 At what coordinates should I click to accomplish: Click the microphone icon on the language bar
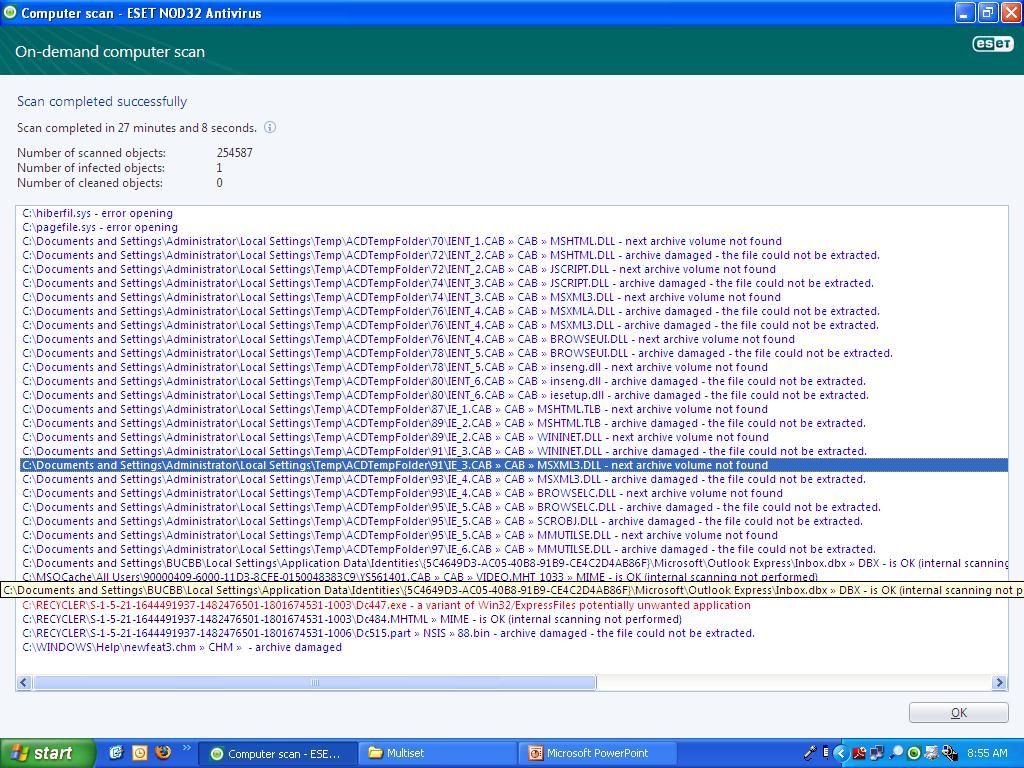[810, 753]
